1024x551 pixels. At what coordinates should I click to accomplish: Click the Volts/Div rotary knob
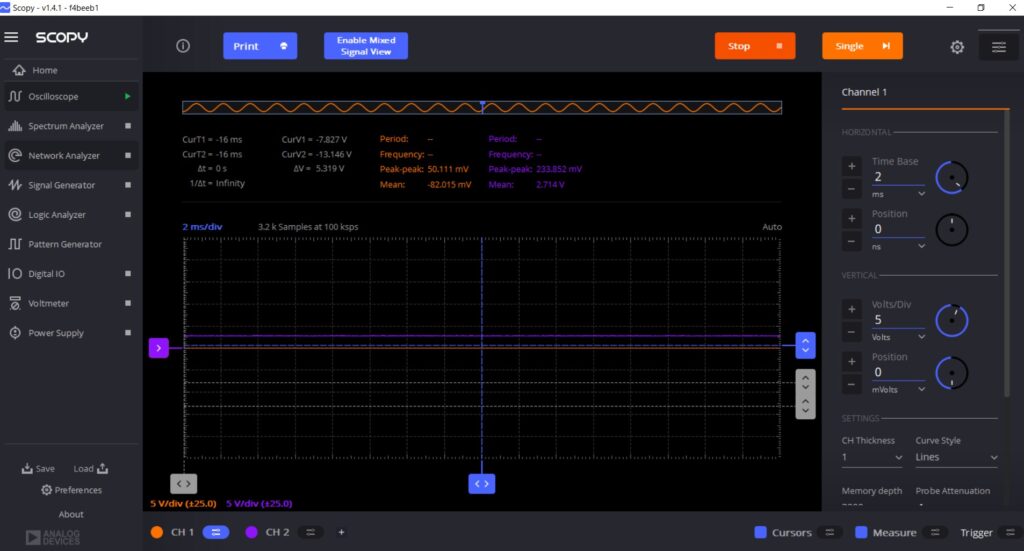951,320
